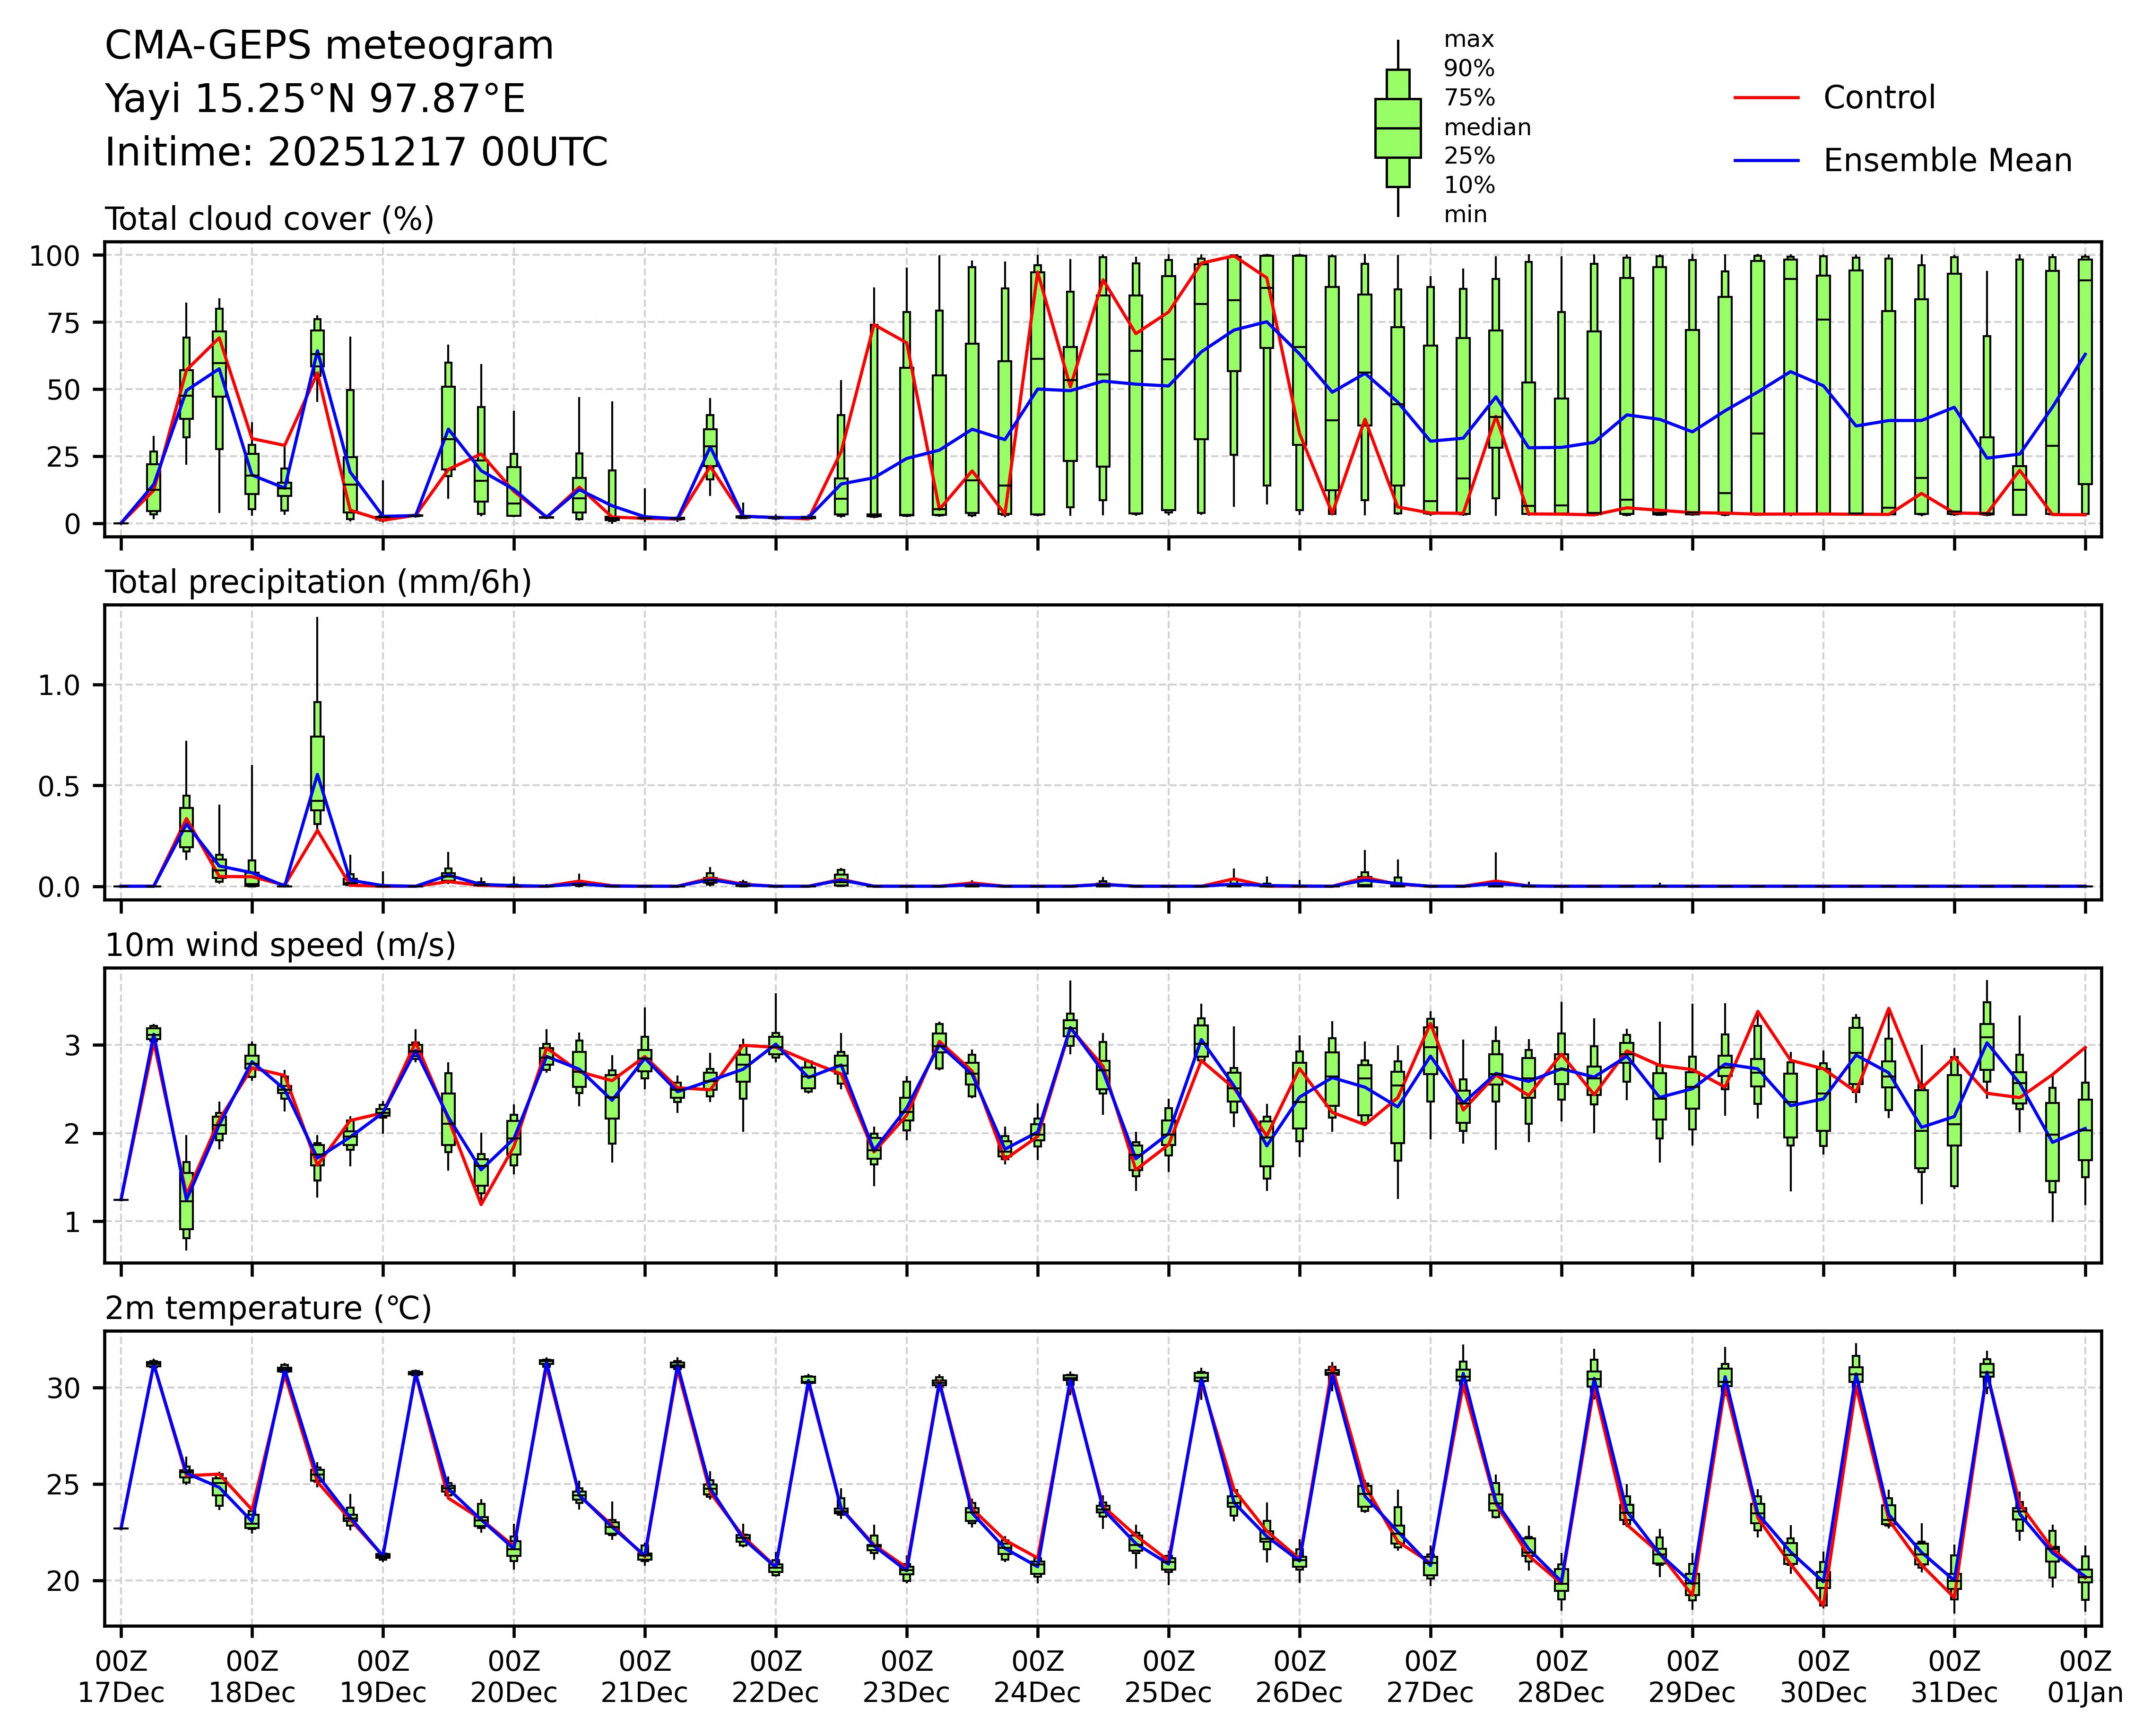Viewport: 2152px width, 1736px height.
Task: Click the 10m wind speed panel title
Action: pos(280,945)
